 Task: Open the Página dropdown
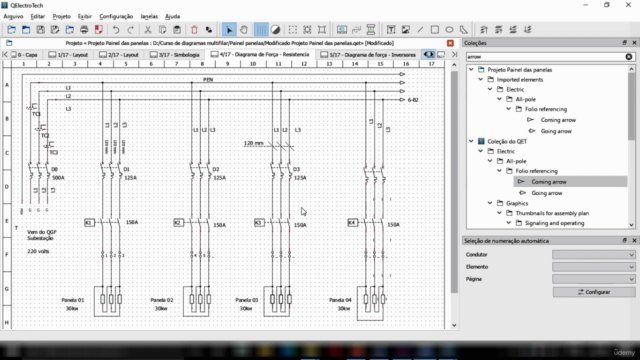(x=593, y=279)
